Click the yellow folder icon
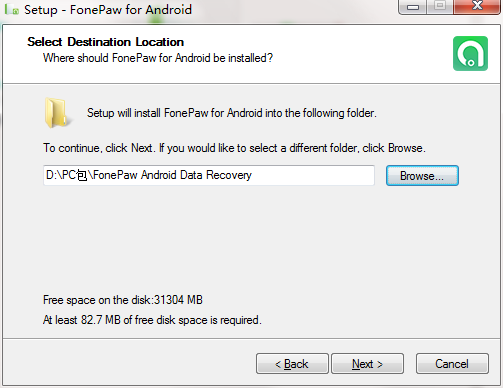The height and width of the screenshot is (388, 503). 57,113
